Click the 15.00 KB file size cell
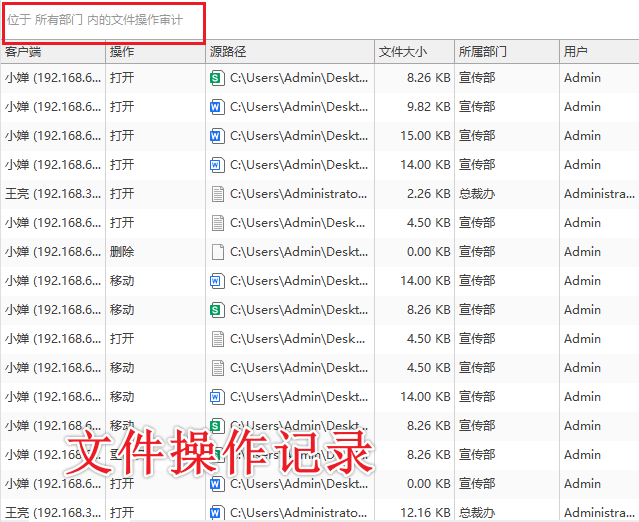The image size is (639, 522). point(428,135)
